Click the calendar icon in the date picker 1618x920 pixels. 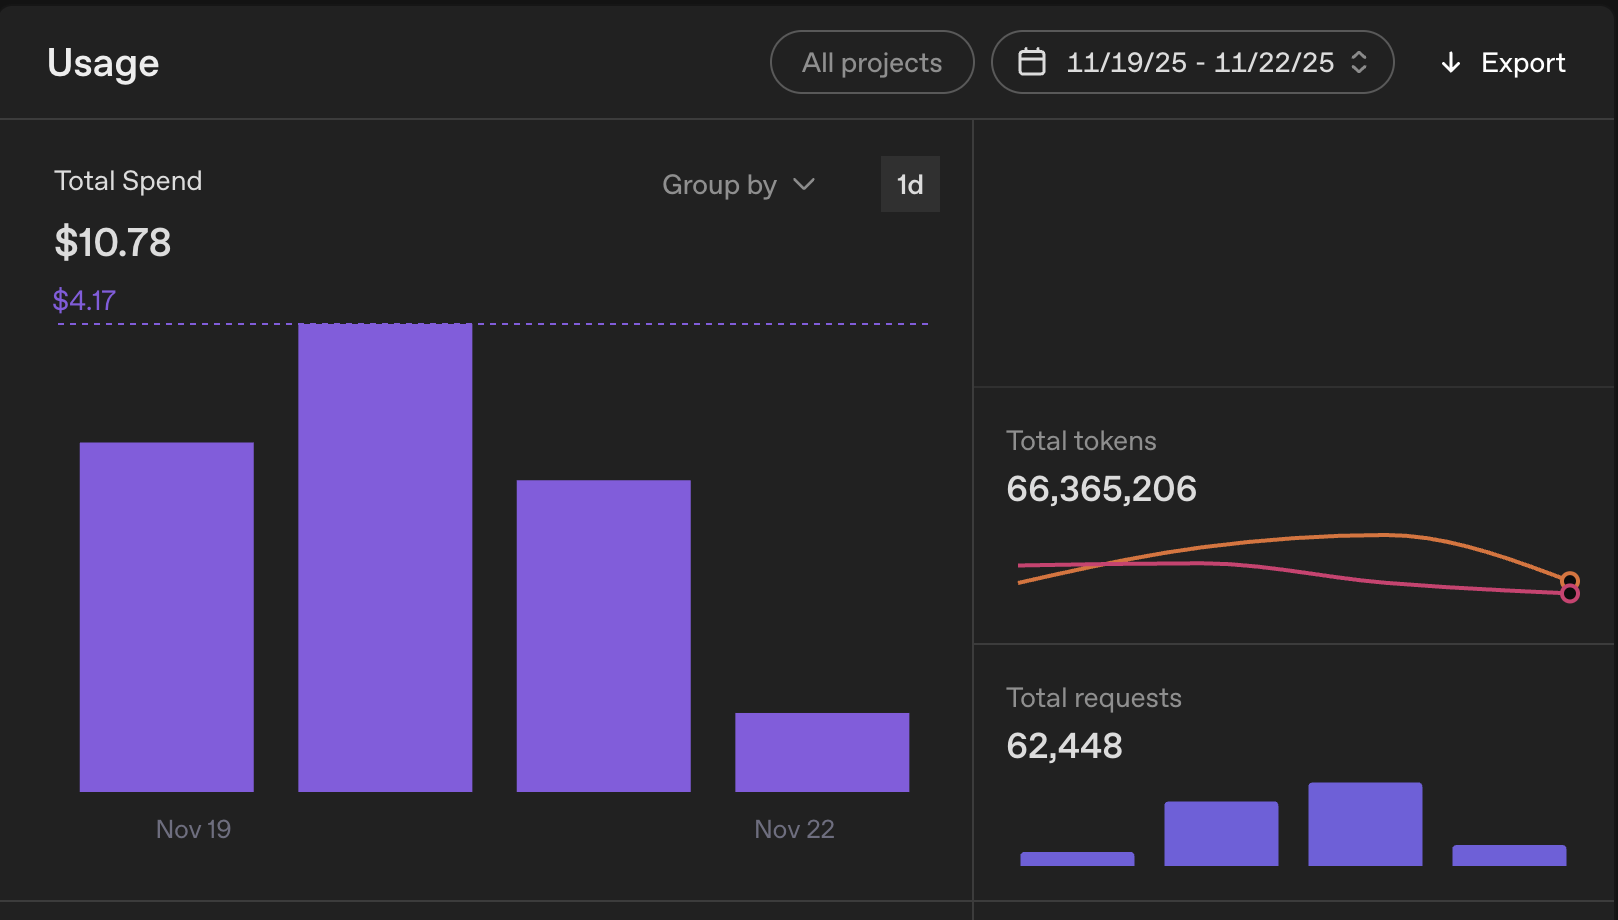(1032, 62)
